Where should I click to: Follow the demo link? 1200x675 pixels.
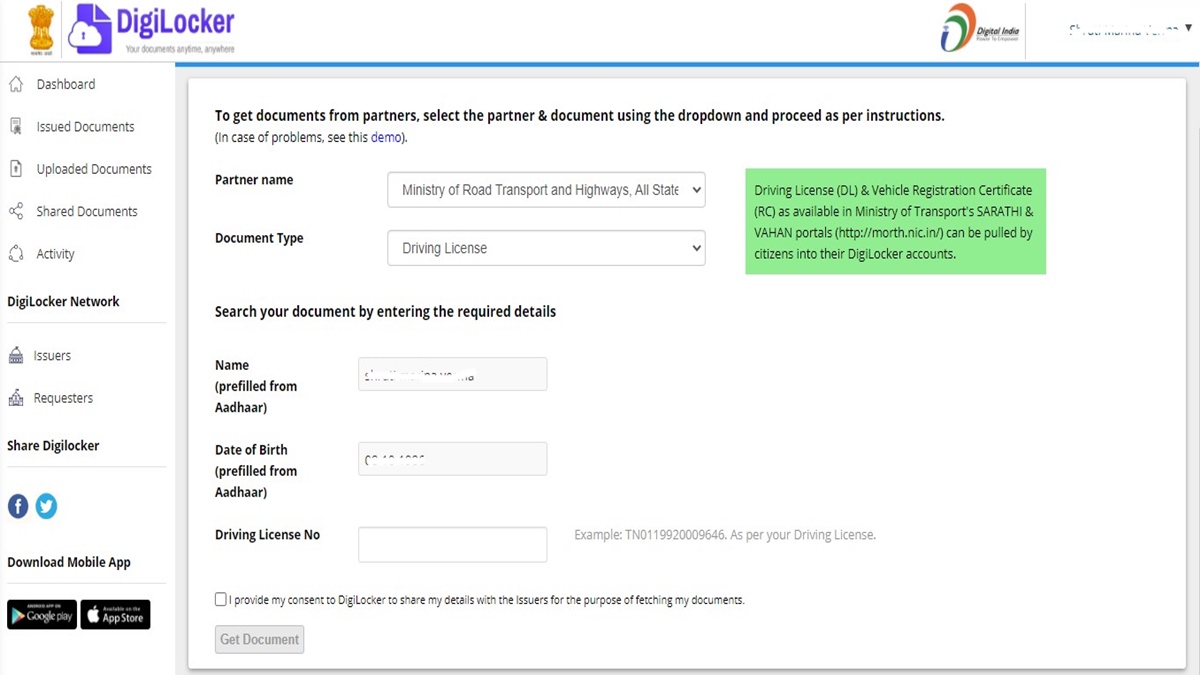coord(386,137)
